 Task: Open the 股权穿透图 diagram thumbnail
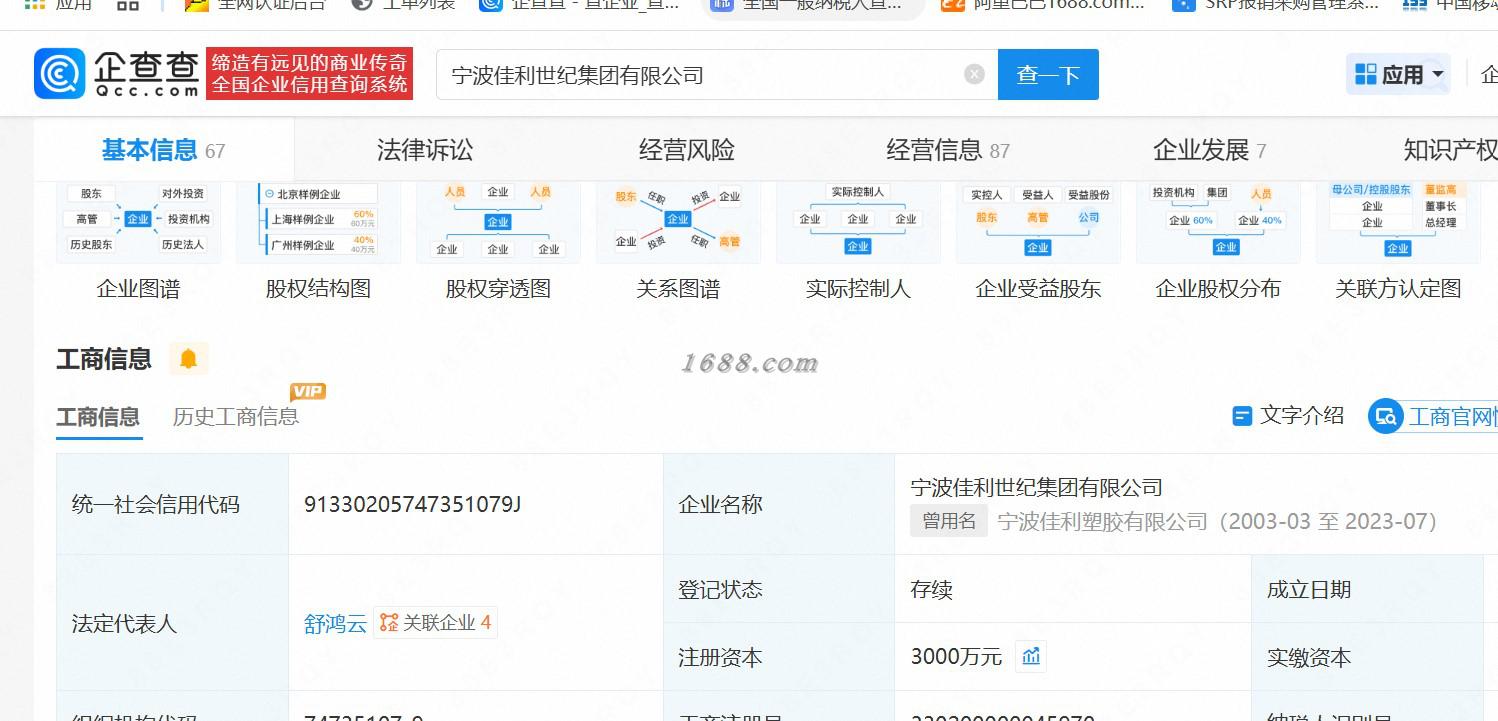(498, 222)
